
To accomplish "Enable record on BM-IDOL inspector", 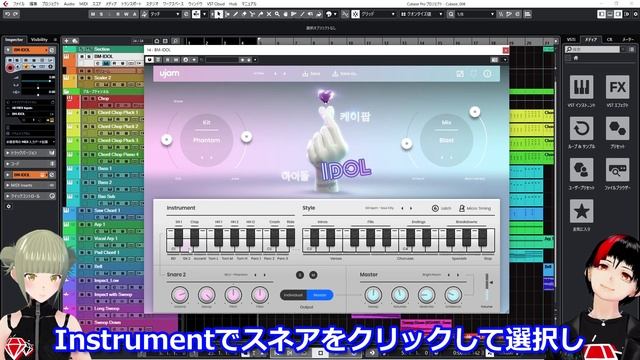I will click(x=10, y=68).
